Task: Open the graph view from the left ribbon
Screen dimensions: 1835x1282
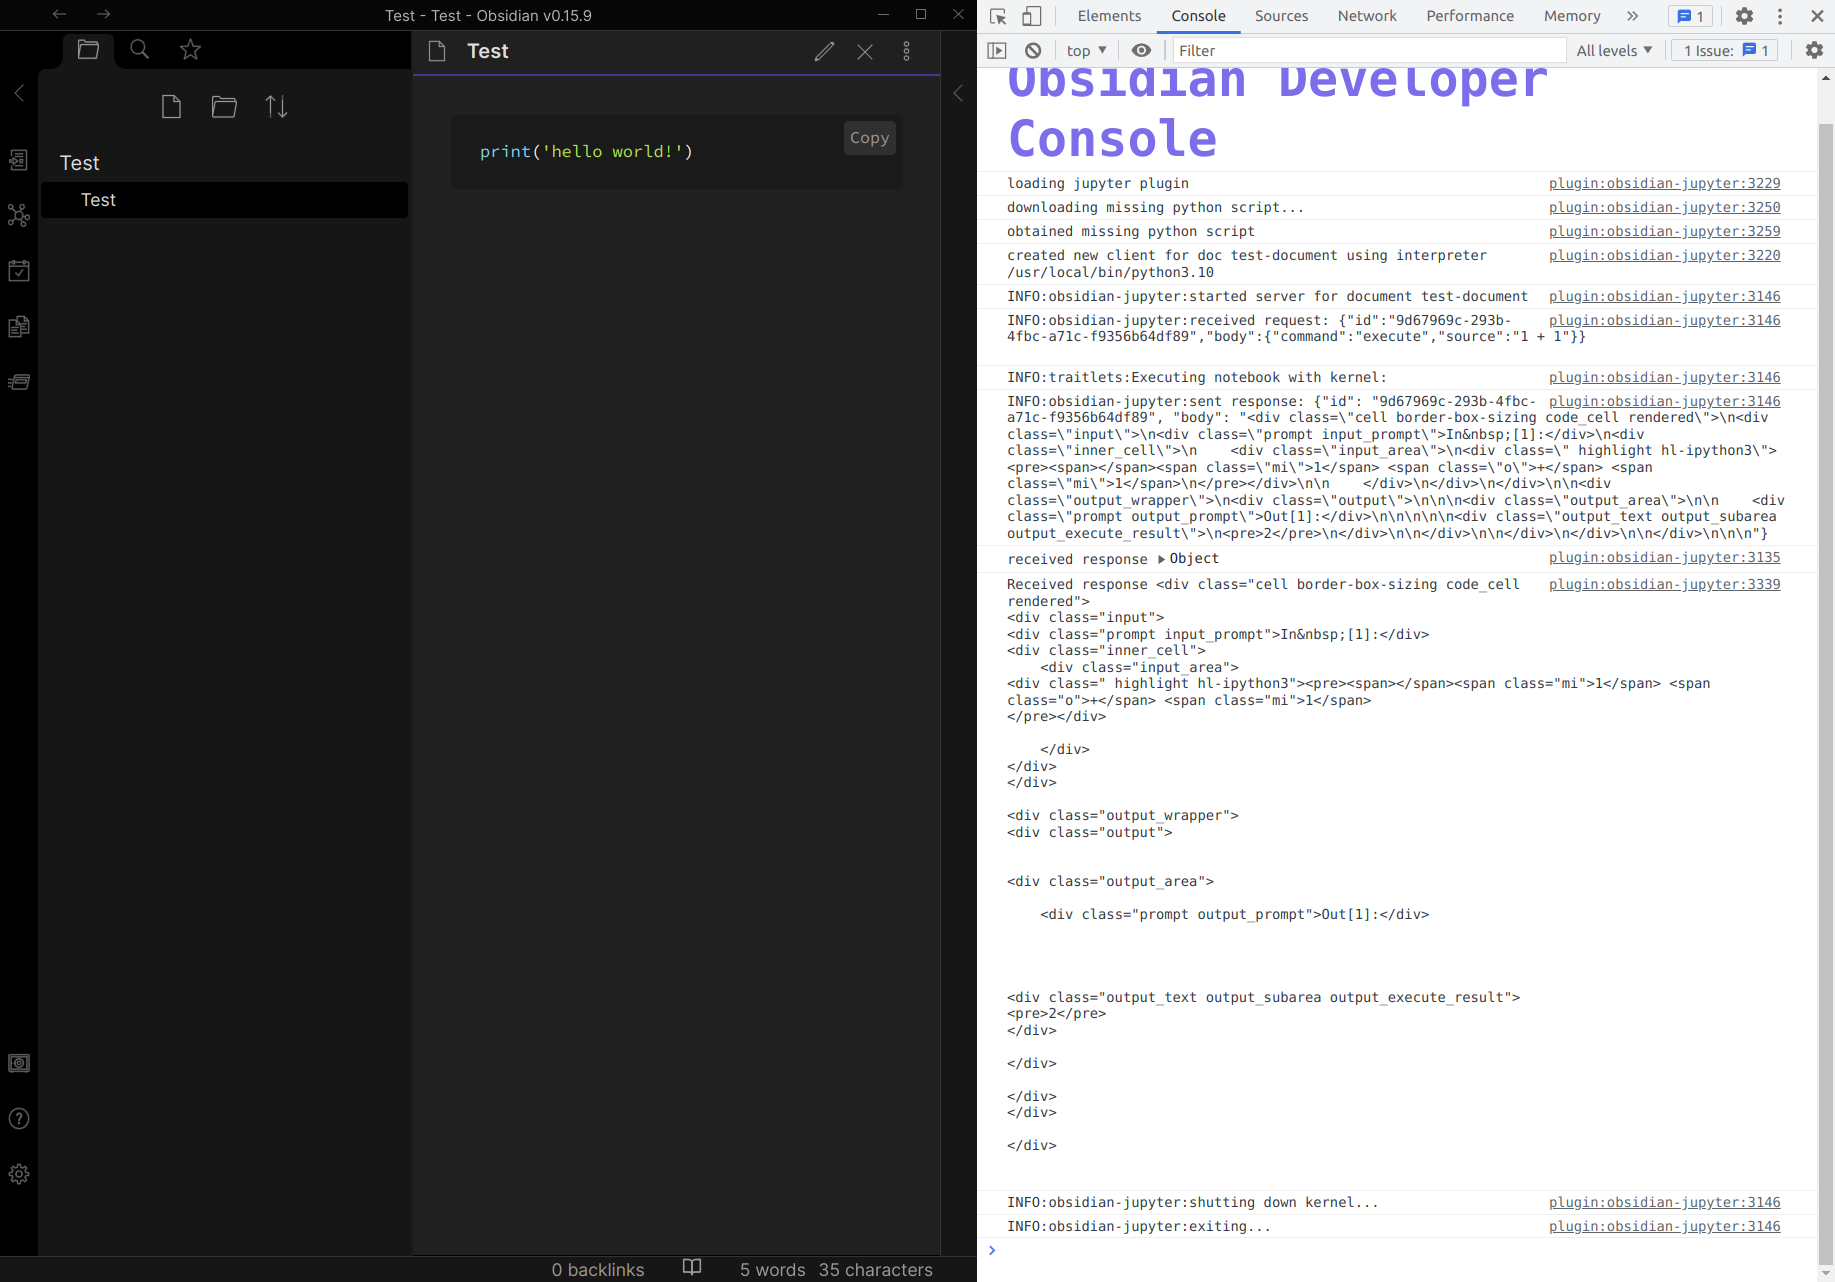Action: point(19,215)
